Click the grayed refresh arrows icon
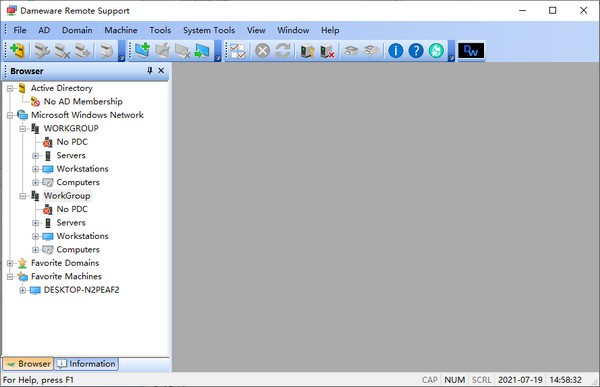The width and height of the screenshot is (600, 387). click(283, 51)
